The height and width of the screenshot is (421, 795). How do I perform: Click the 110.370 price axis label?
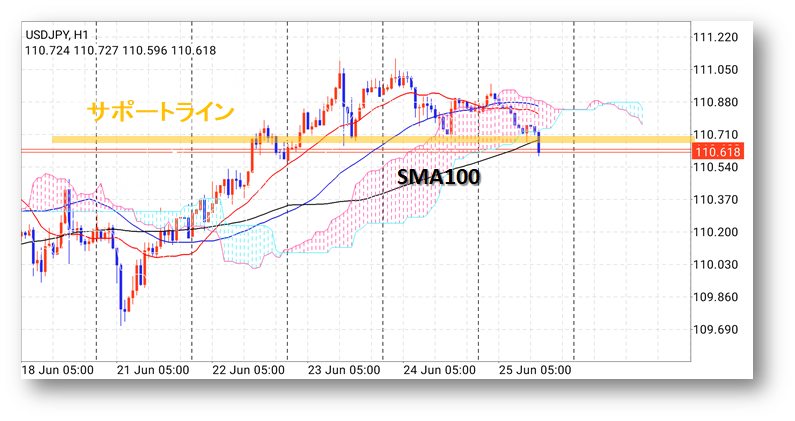720,200
